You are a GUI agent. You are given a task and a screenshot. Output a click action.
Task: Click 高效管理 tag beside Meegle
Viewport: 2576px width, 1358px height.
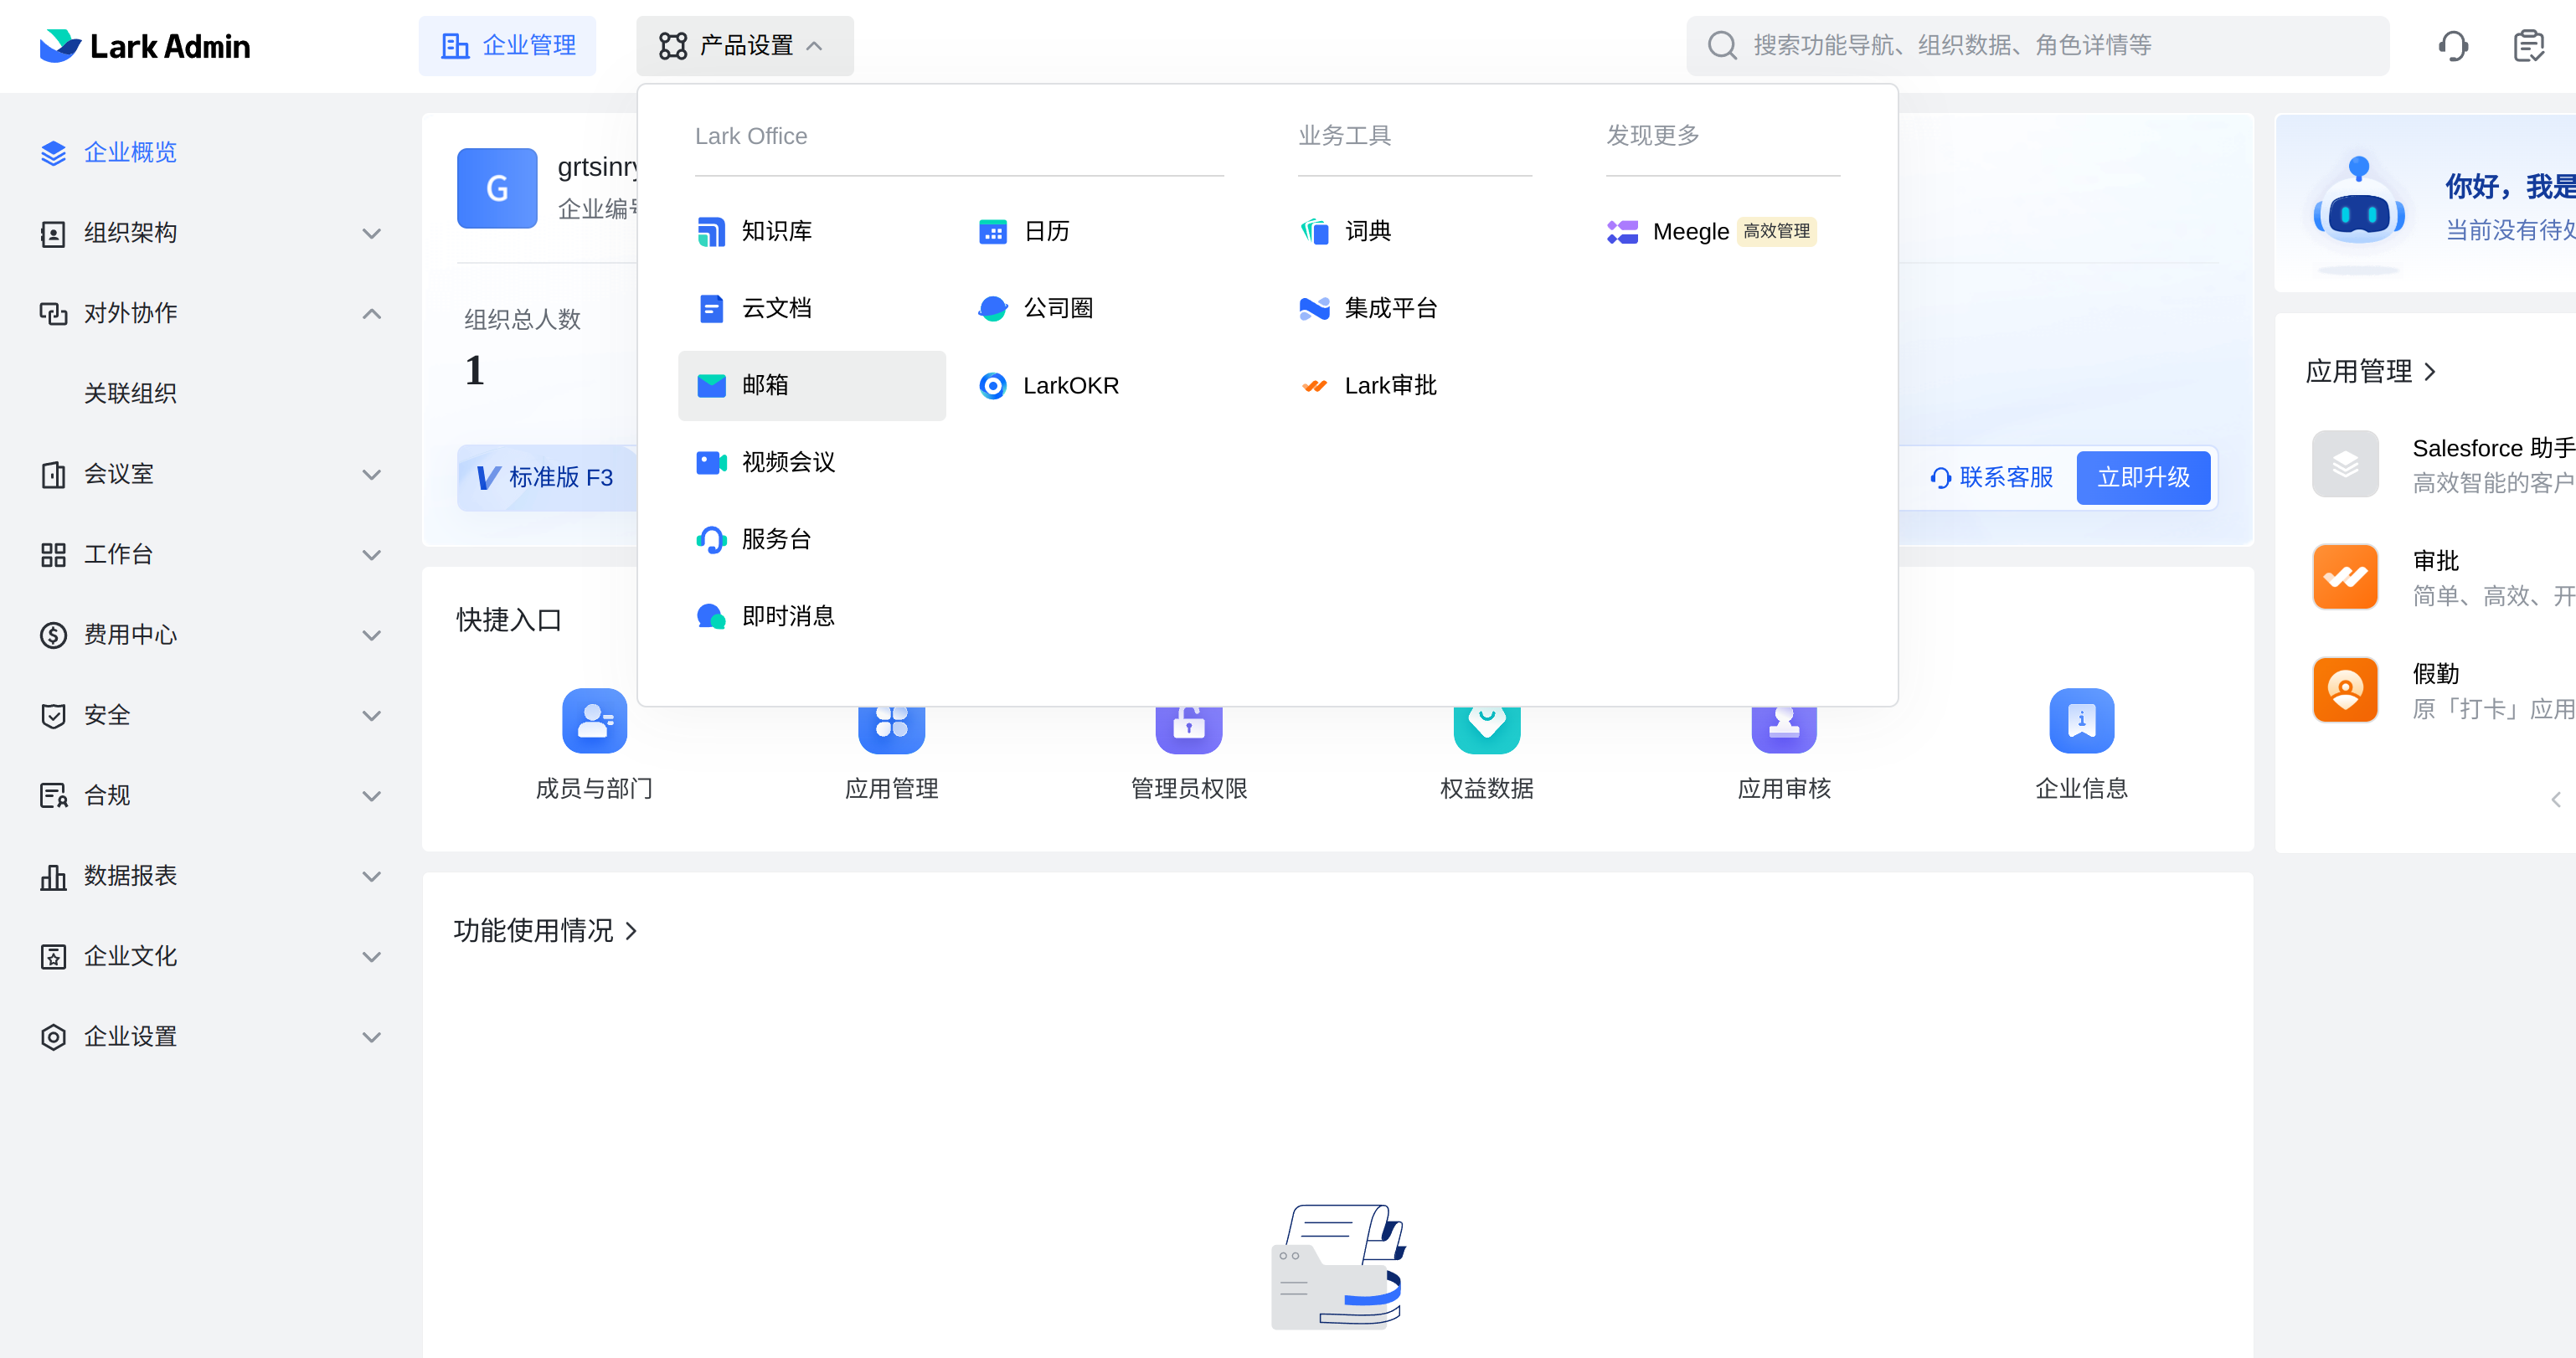(x=1776, y=232)
